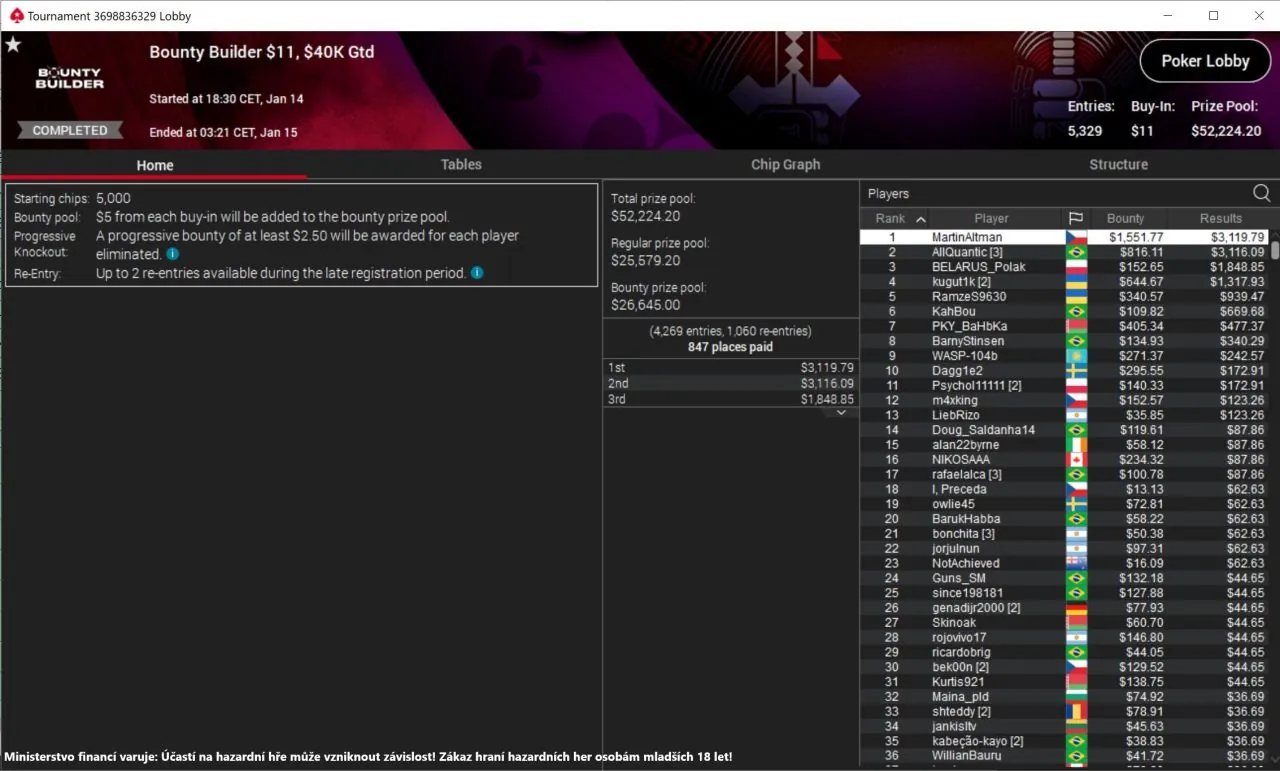The width and height of the screenshot is (1280, 771).
Task: Sort the list by Bounty column
Action: 1125,218
